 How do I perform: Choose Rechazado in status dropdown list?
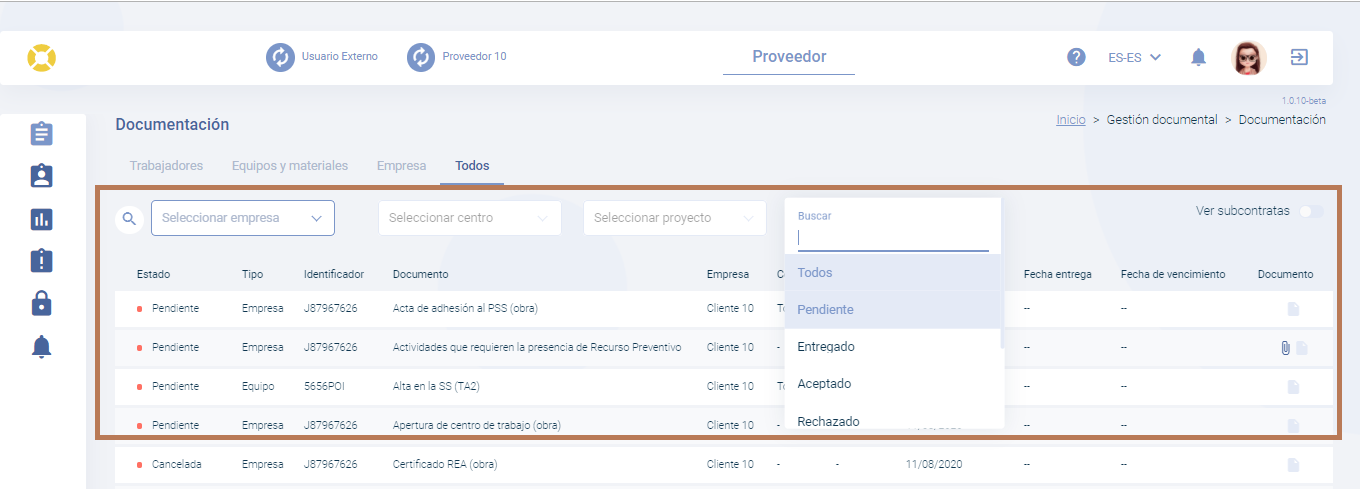pos(892,421)
